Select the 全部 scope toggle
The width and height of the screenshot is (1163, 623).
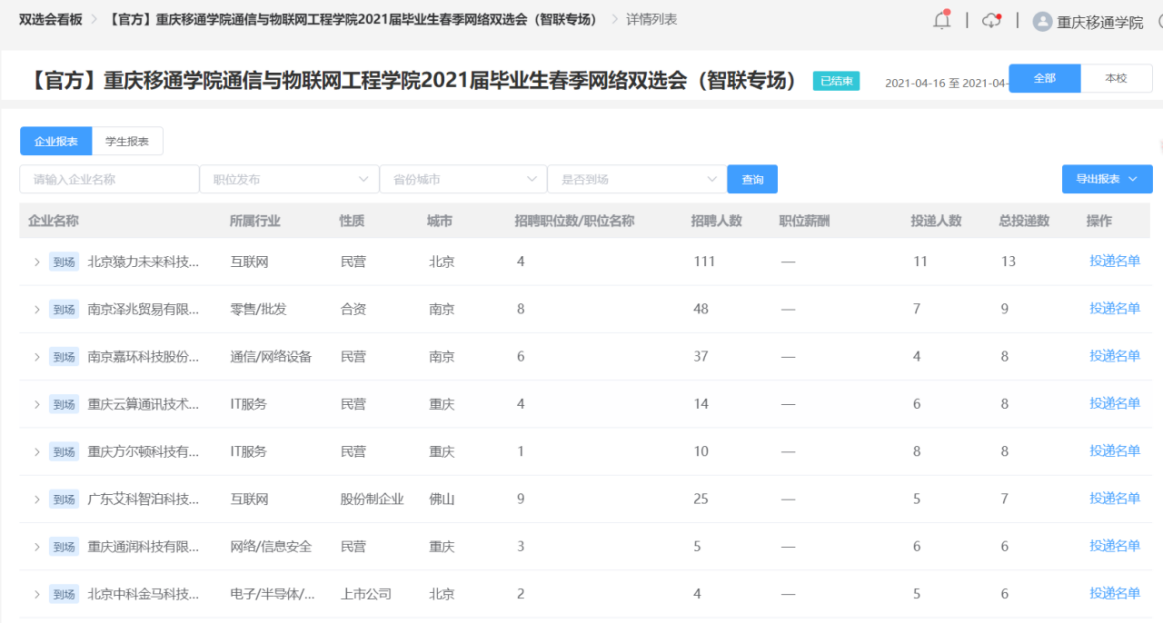1044,78
